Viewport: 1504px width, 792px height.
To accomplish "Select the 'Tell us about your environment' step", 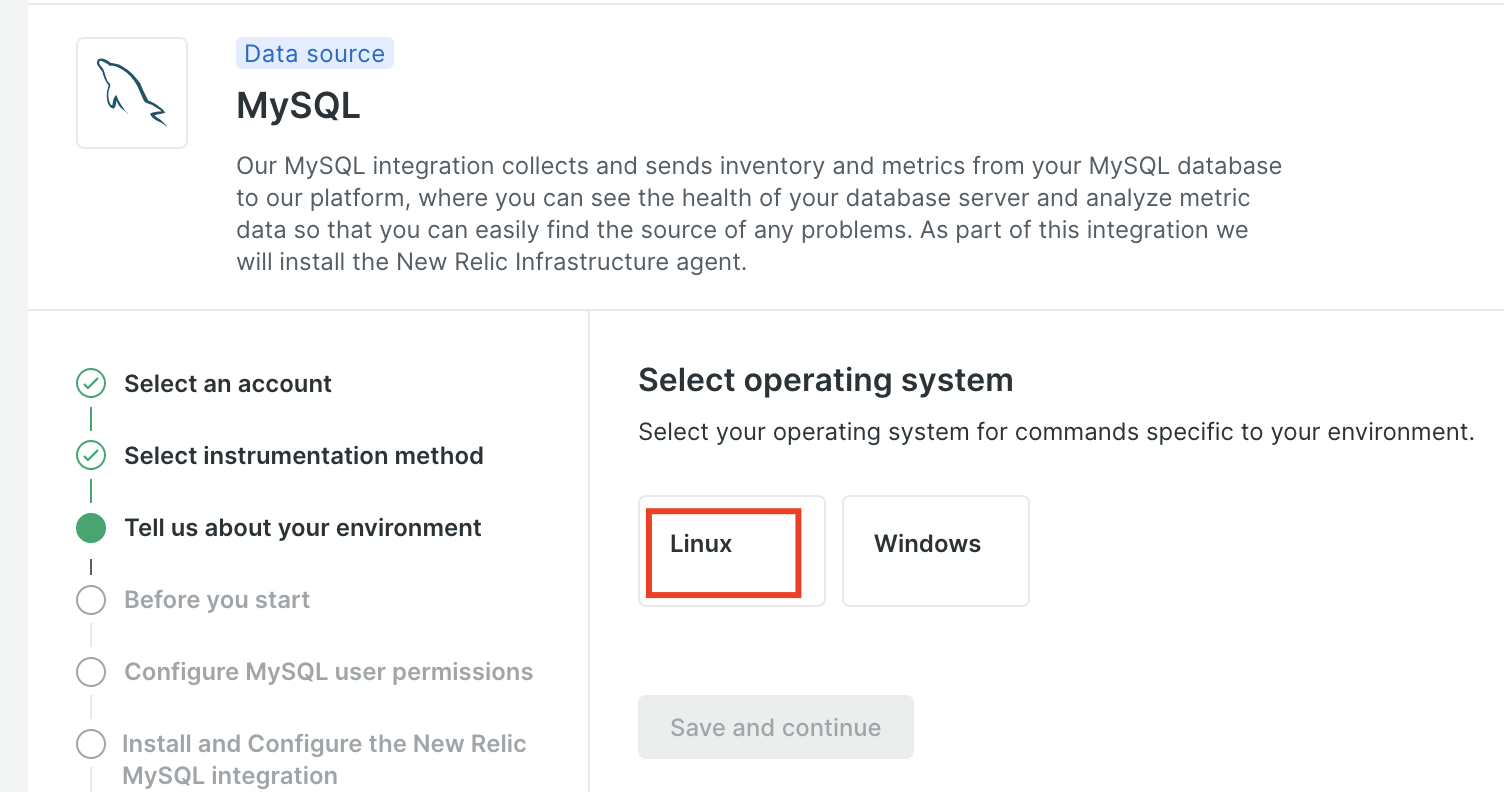I will click(x=303, y=528).
